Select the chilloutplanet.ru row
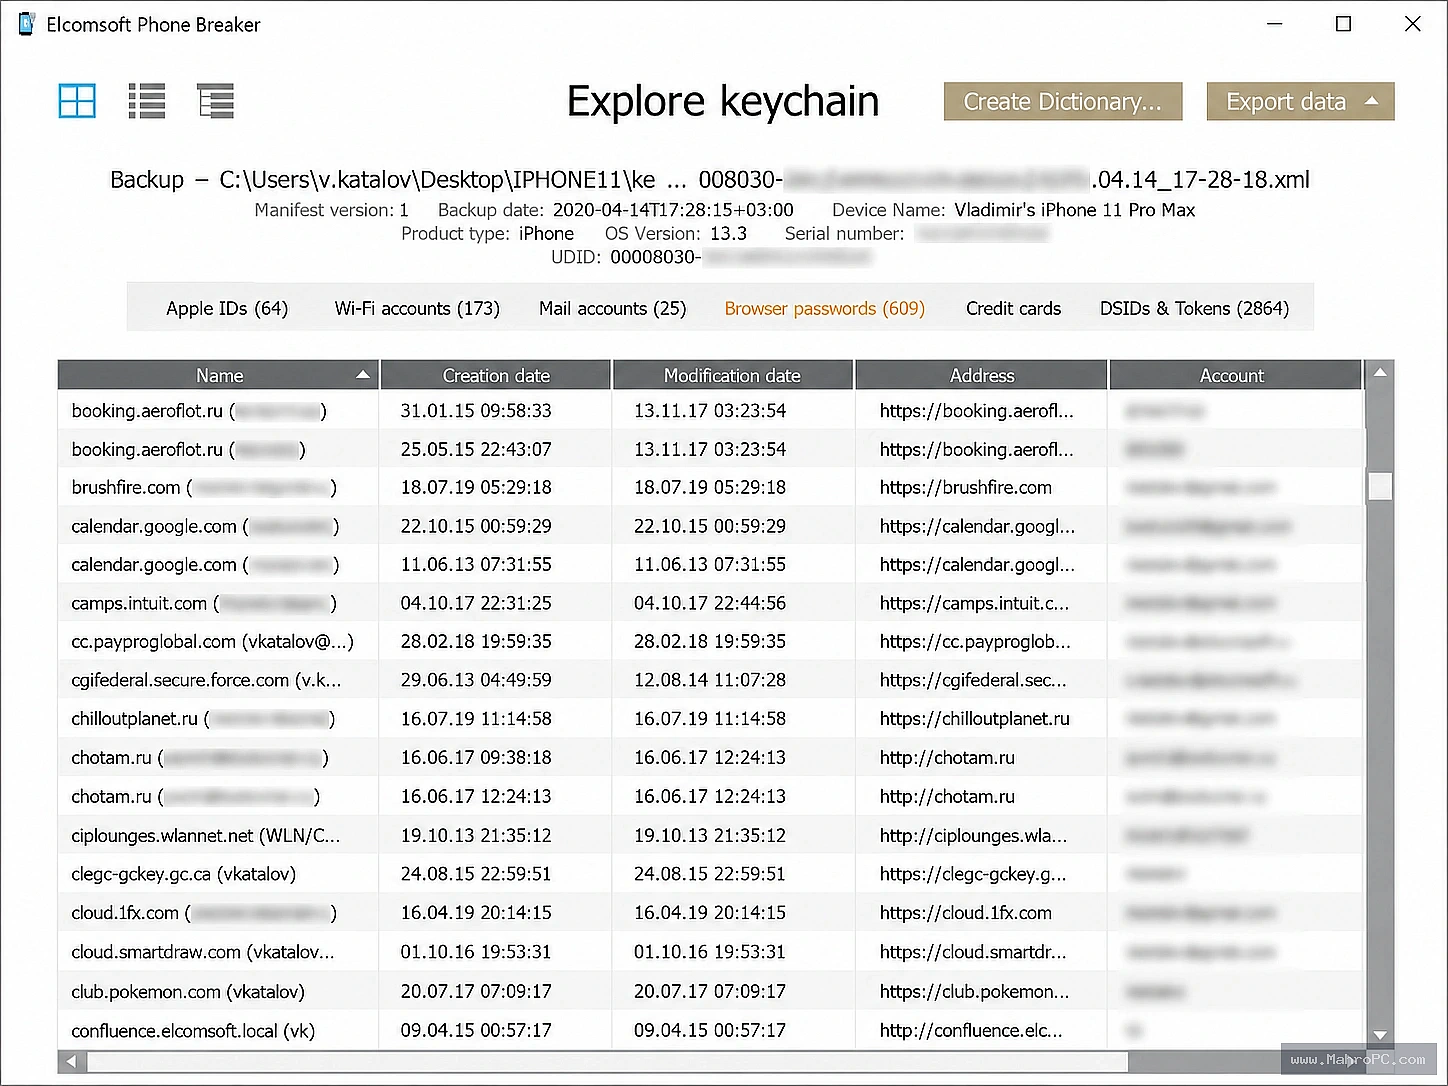This screenshot has width=1448, height=1086. click(710, 719)
